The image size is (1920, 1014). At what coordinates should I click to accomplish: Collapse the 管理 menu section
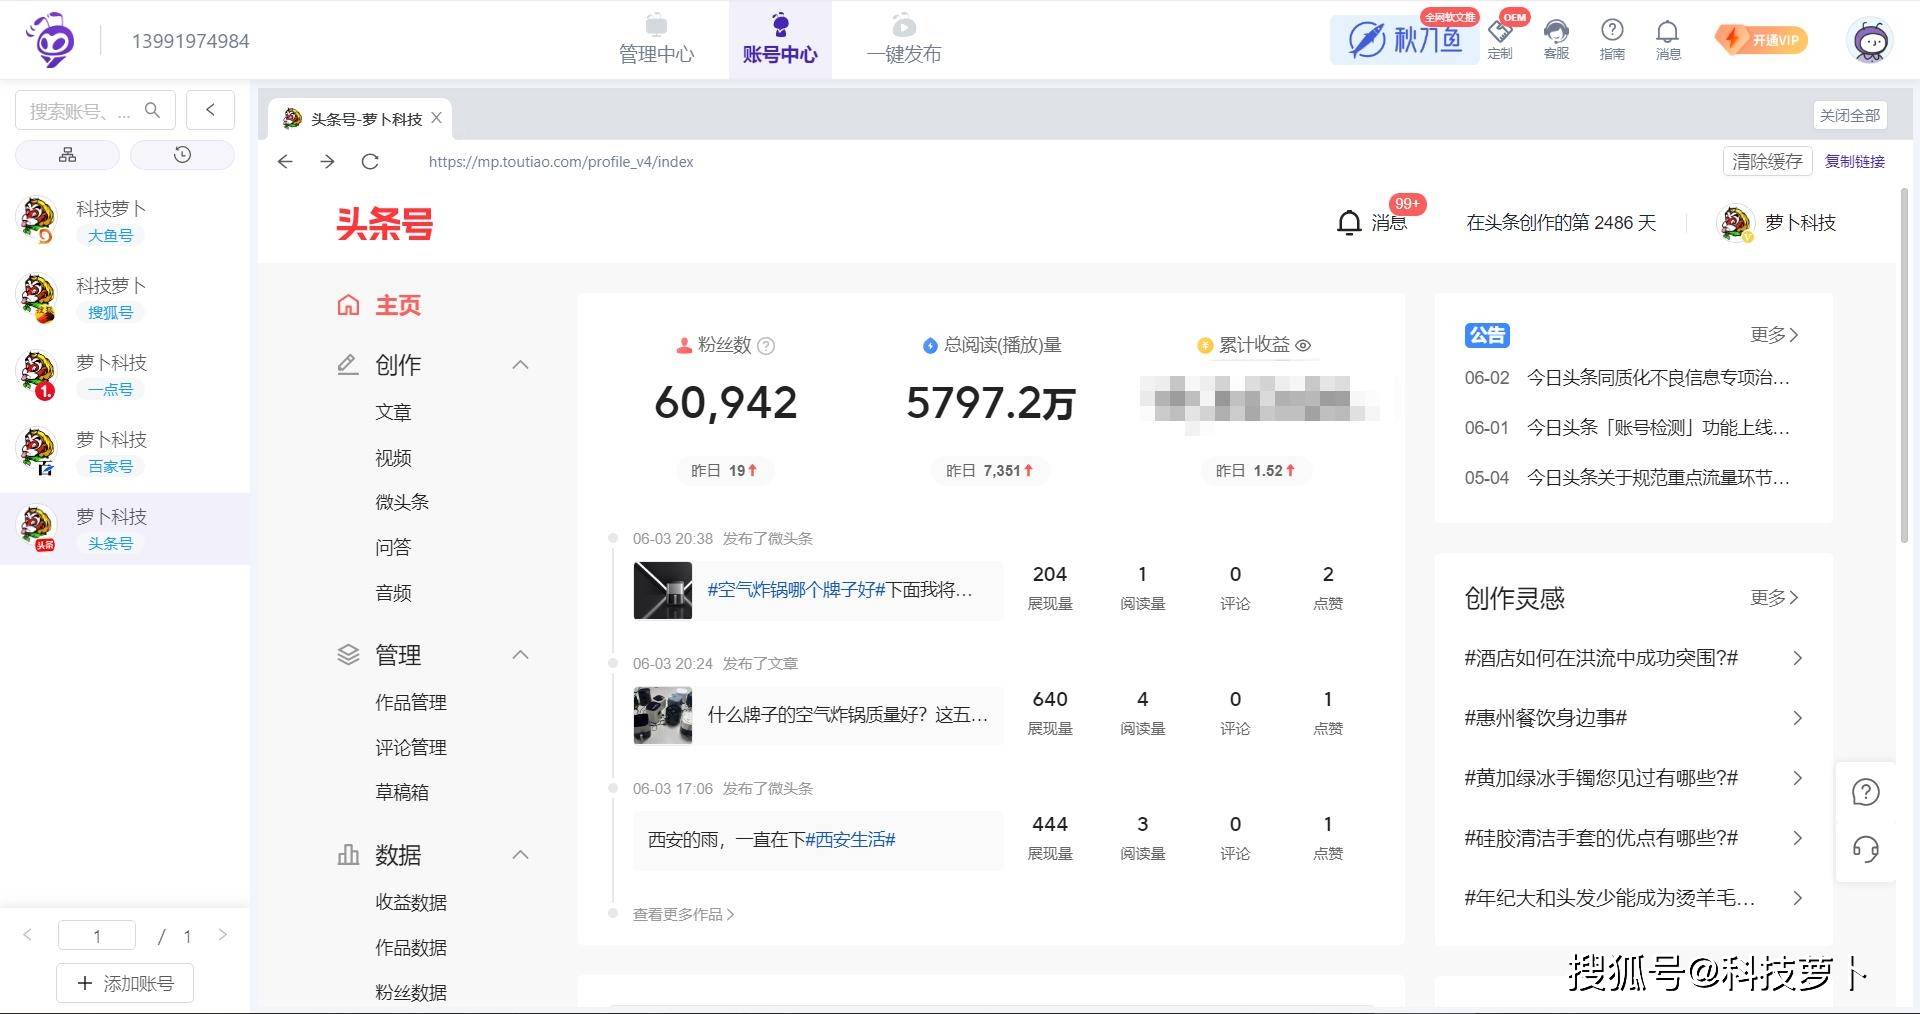click(x=520, y=655)
